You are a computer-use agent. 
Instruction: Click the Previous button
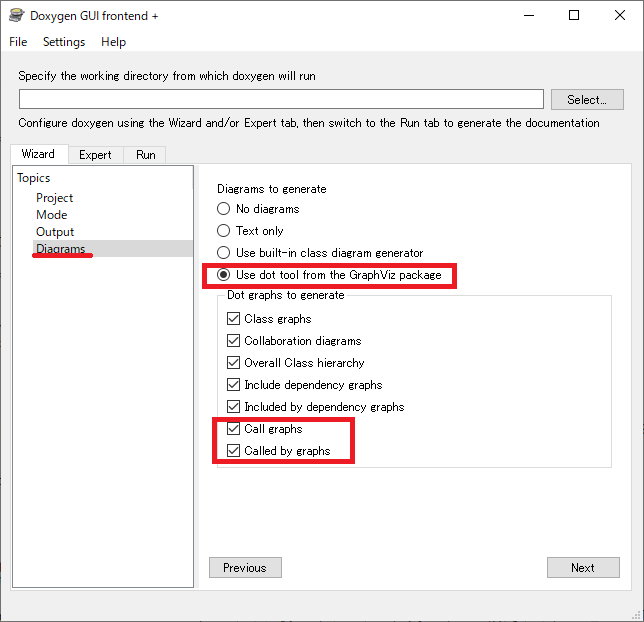[245, 568]
